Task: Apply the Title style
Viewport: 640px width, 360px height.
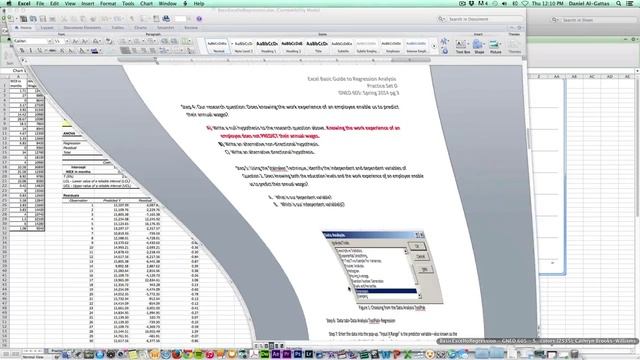Action: tap(318, 46)
